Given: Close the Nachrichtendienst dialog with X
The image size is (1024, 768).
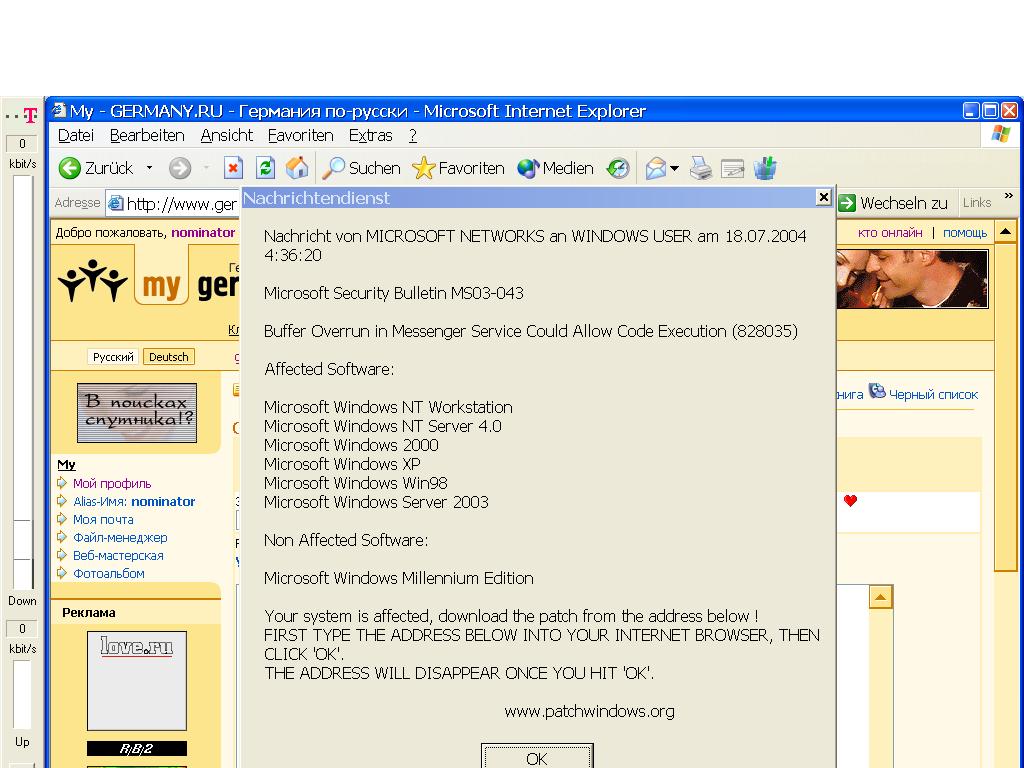Looking at the screenshot, I should [x=824, y=197].
